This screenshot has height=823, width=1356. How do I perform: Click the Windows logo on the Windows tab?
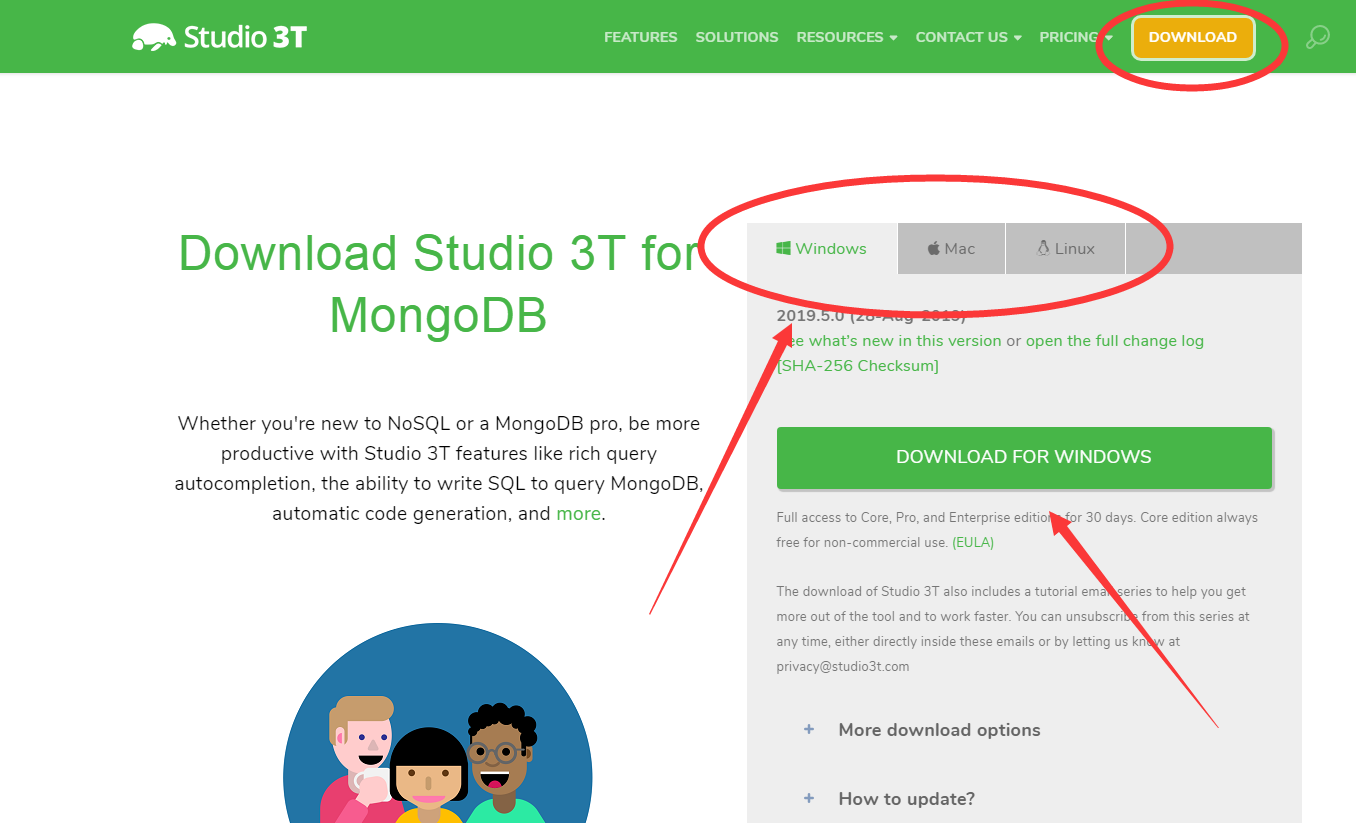783,248
